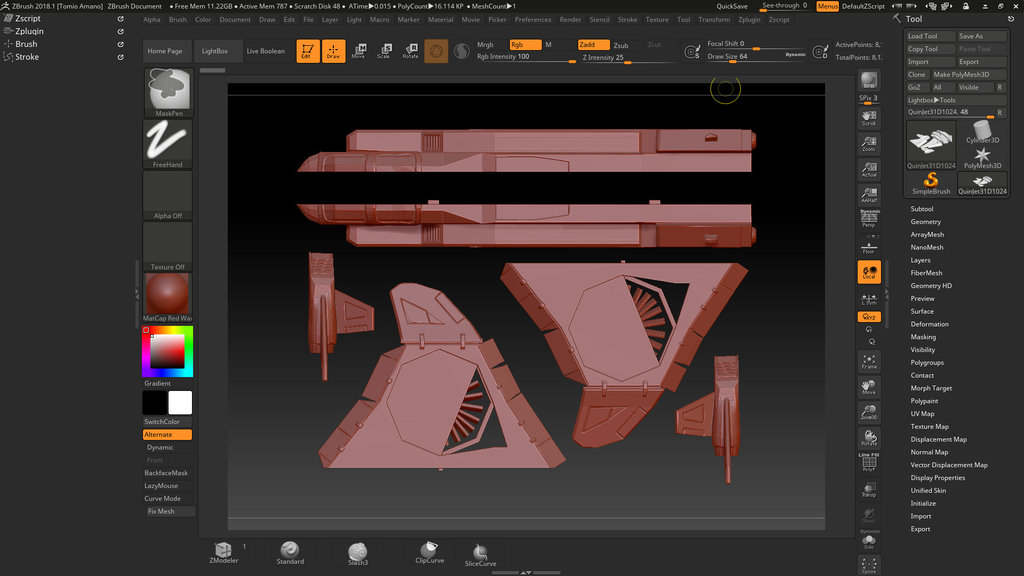1024x576 pixels.
Task: Select the Move transform icon
Action: click(x=359, y=51)
